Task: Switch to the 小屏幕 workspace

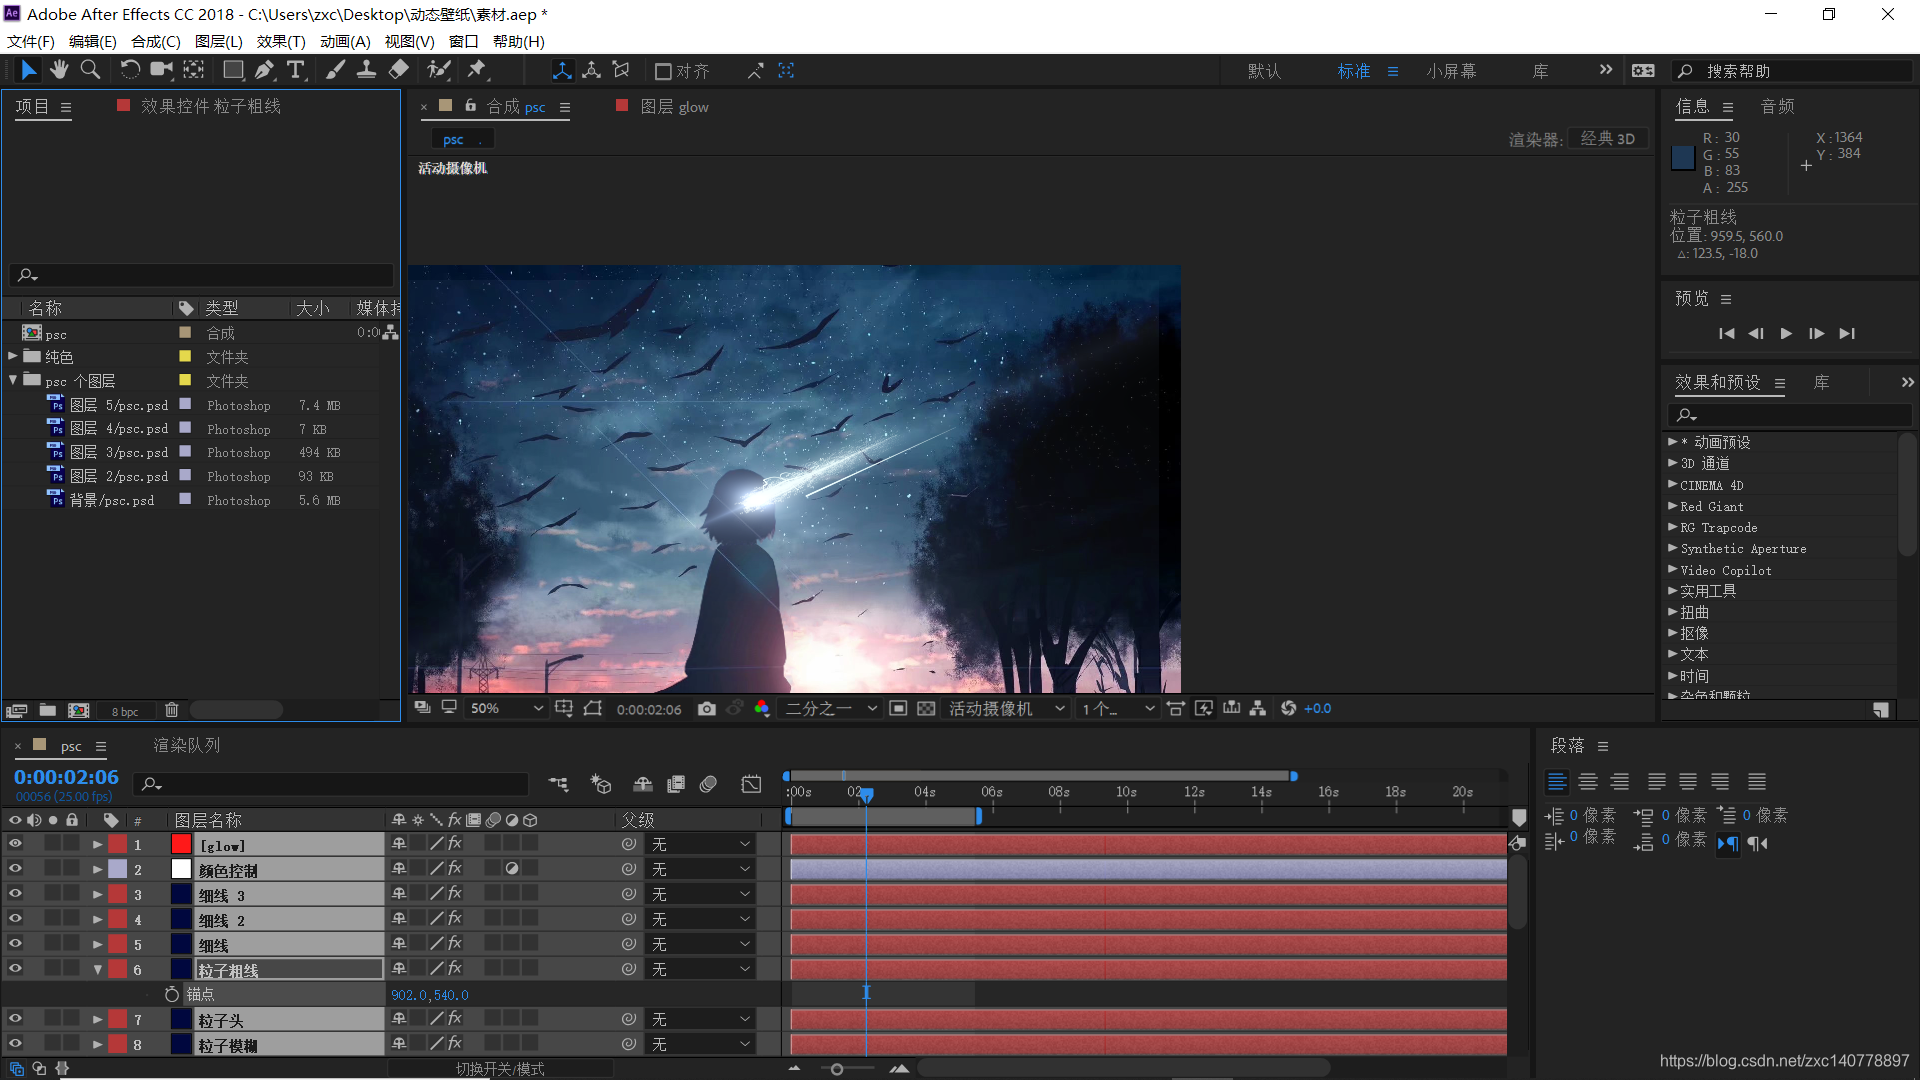Action: [1451, 71]
